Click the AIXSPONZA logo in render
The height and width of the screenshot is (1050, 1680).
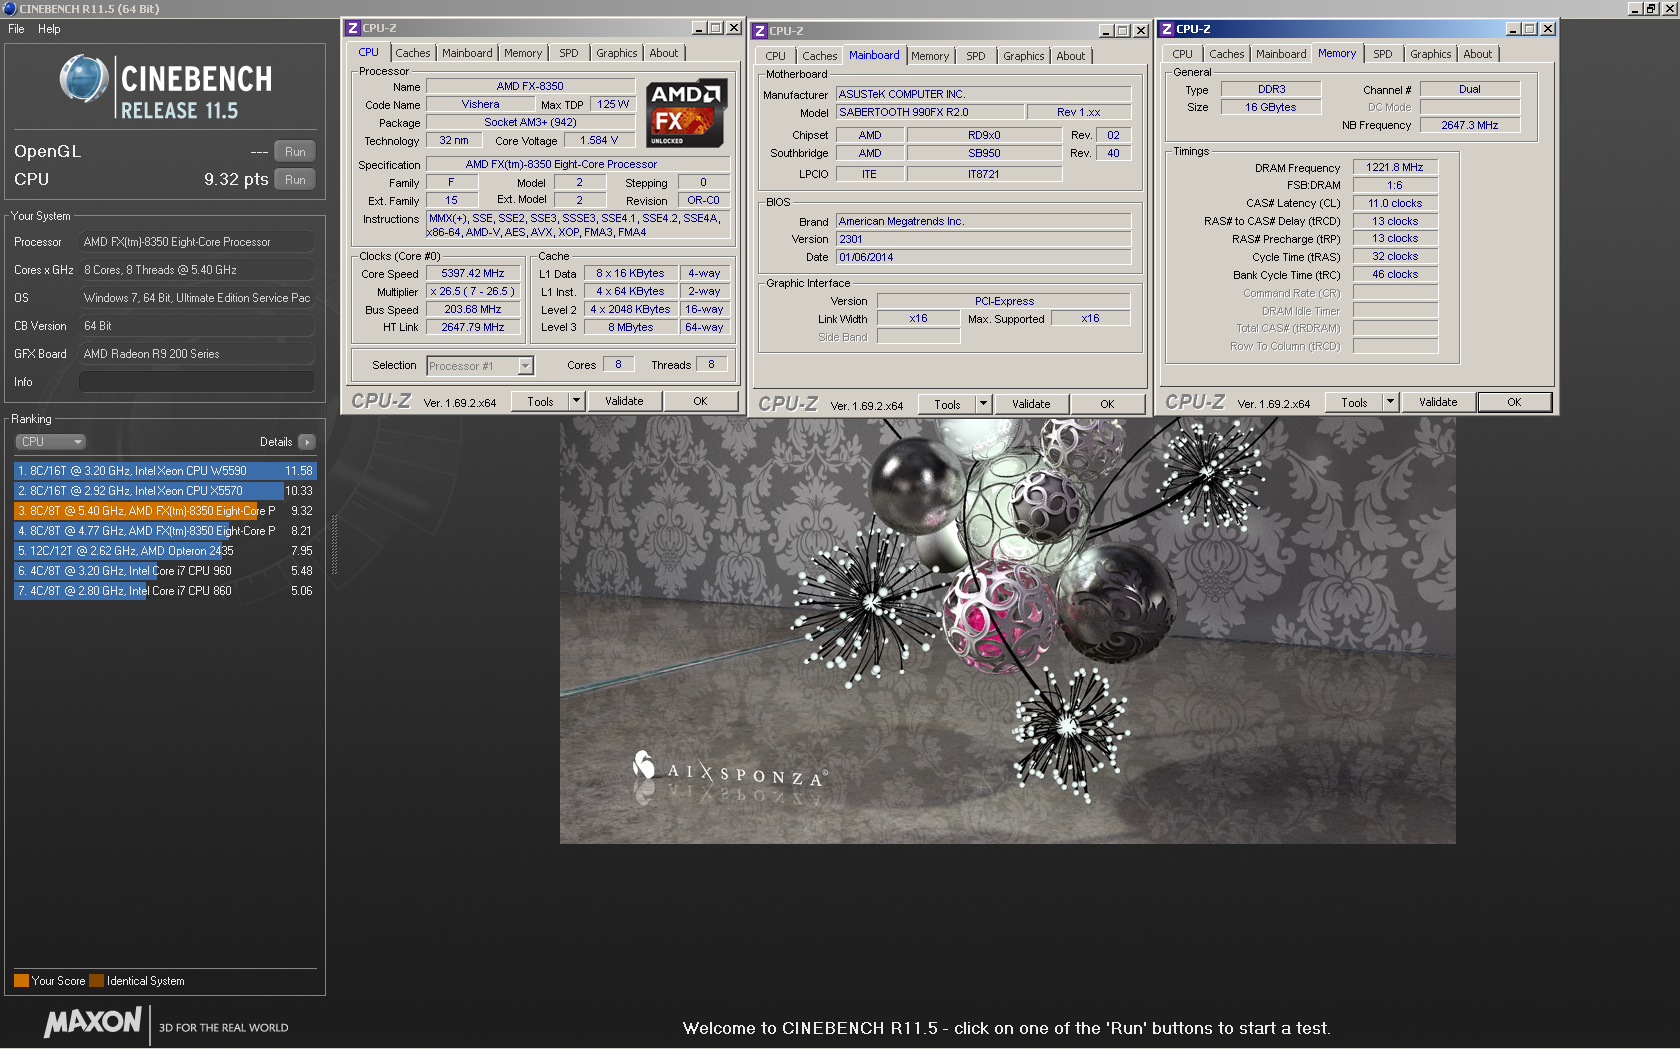(729, 771)
